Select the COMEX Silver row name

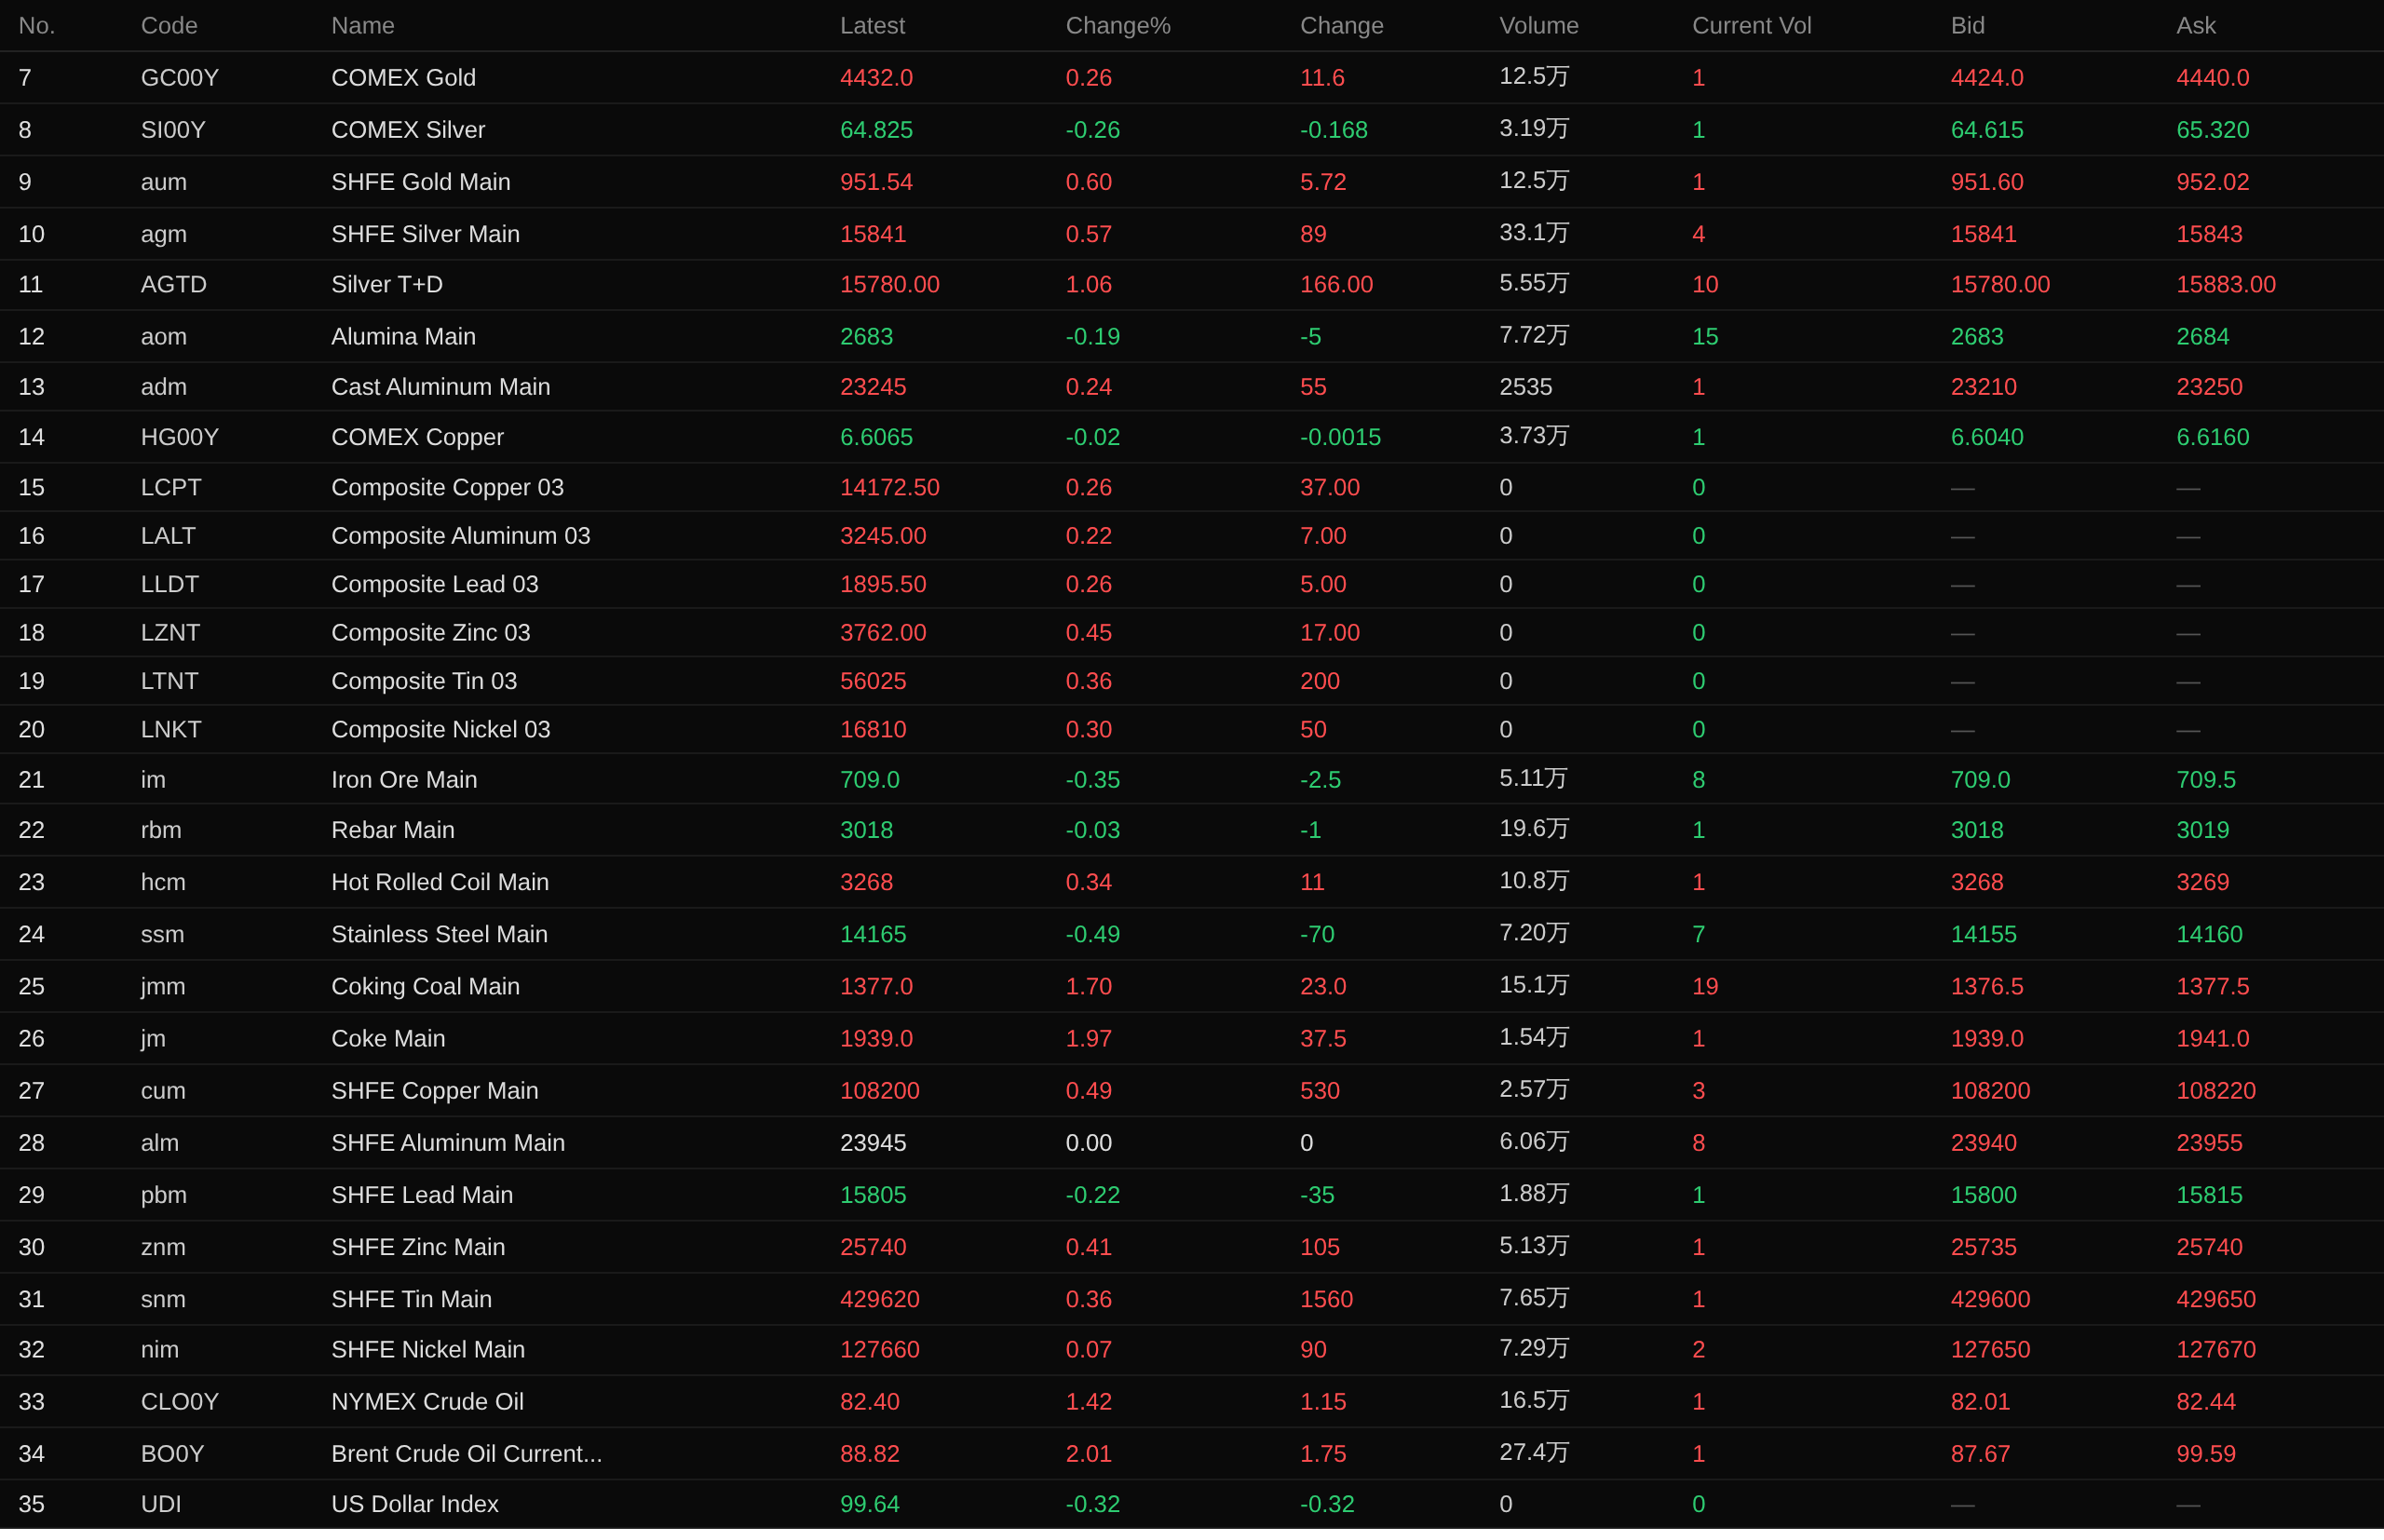pos(408,130)
